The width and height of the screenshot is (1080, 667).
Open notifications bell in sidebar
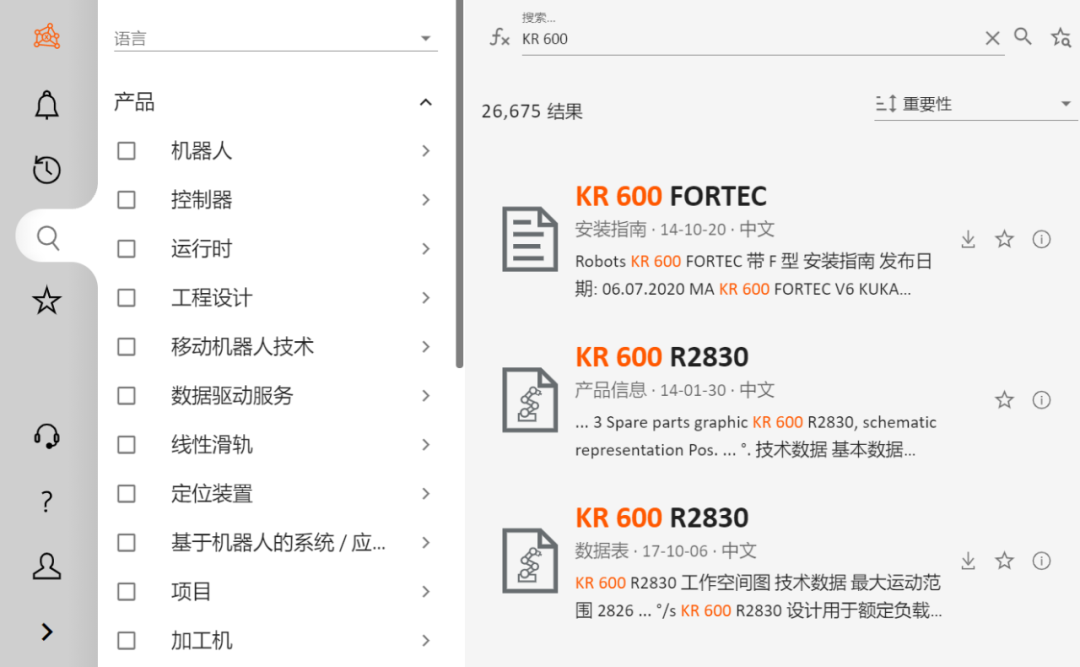click(47, 105)
